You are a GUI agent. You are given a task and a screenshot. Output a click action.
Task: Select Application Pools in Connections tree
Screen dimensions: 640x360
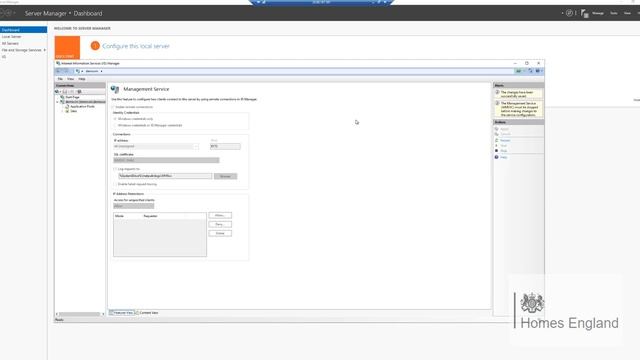(82, 106)
